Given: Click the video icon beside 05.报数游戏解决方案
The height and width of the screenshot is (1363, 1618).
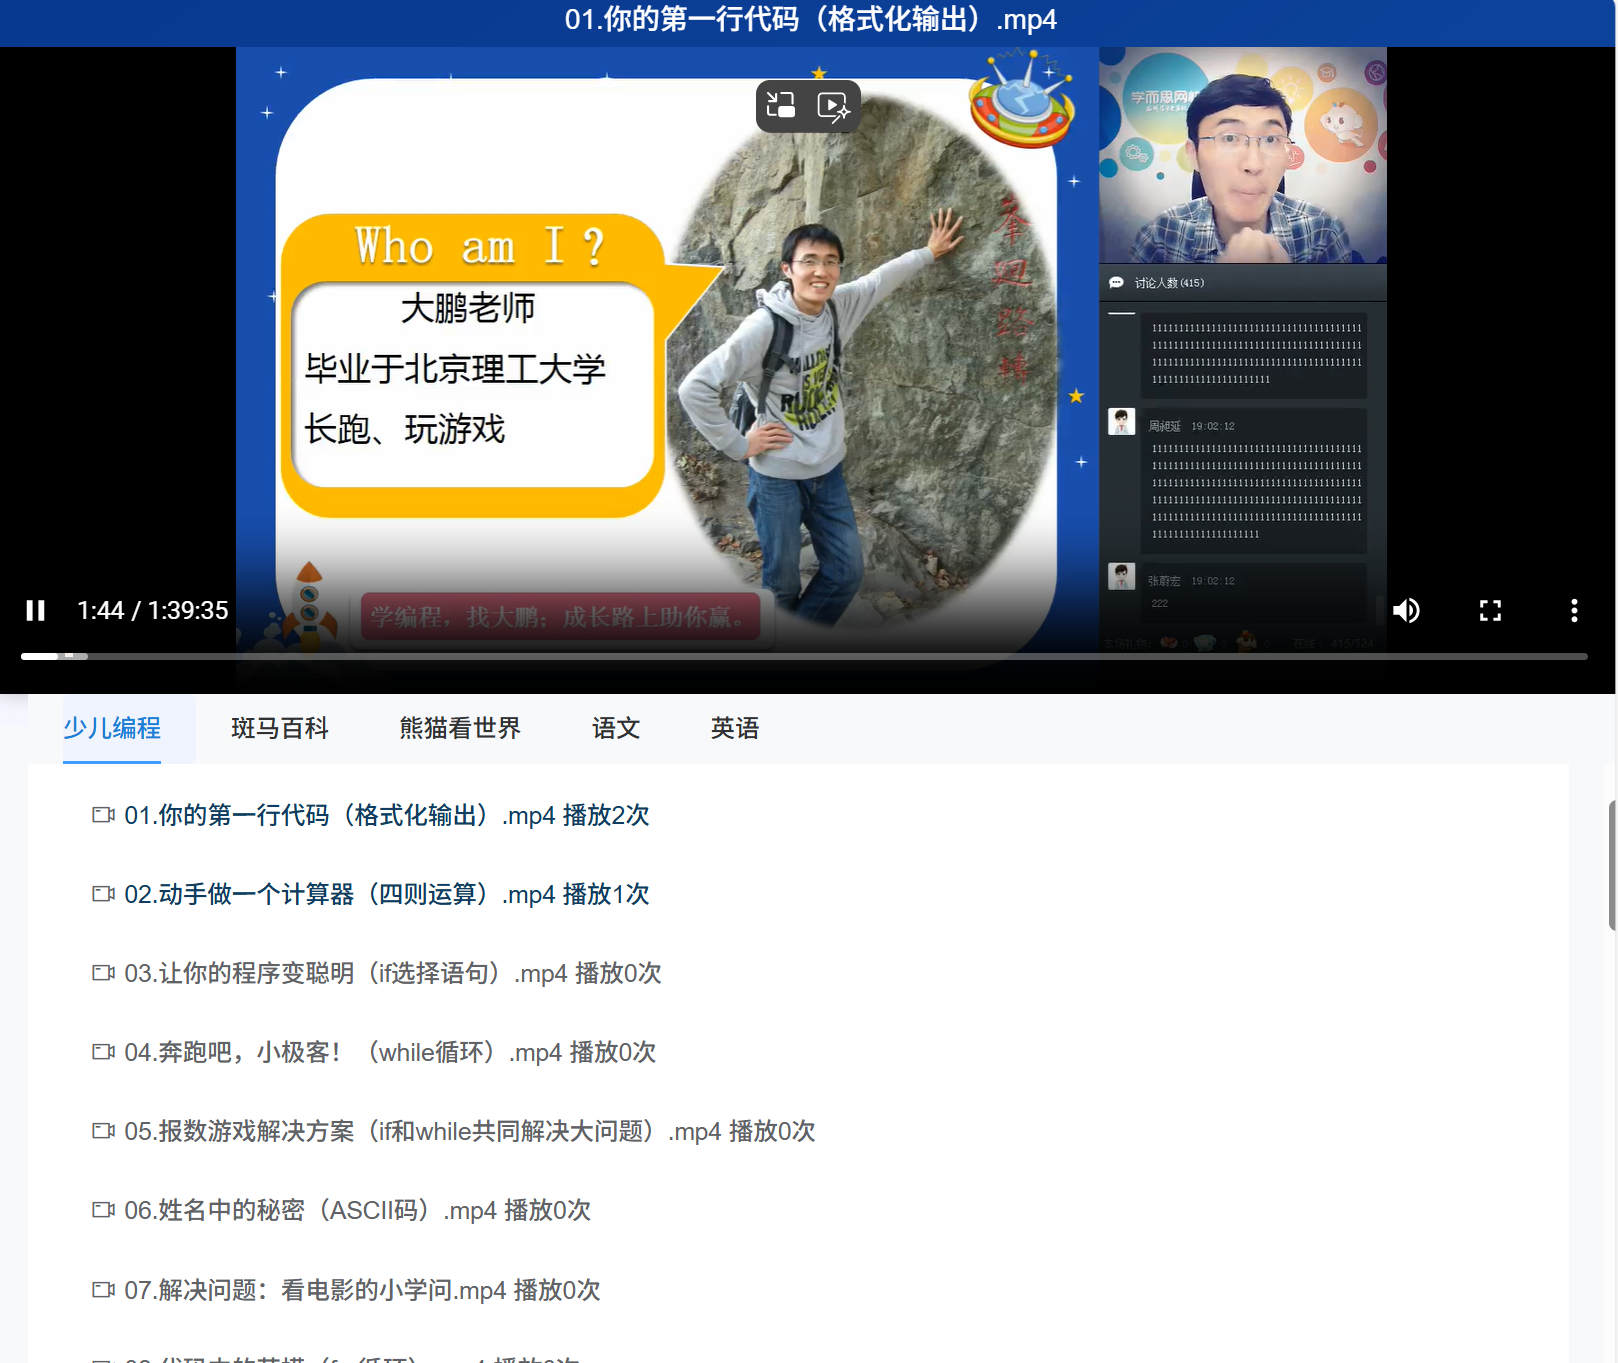Looking at the screenshot, I should (103, 1131).
